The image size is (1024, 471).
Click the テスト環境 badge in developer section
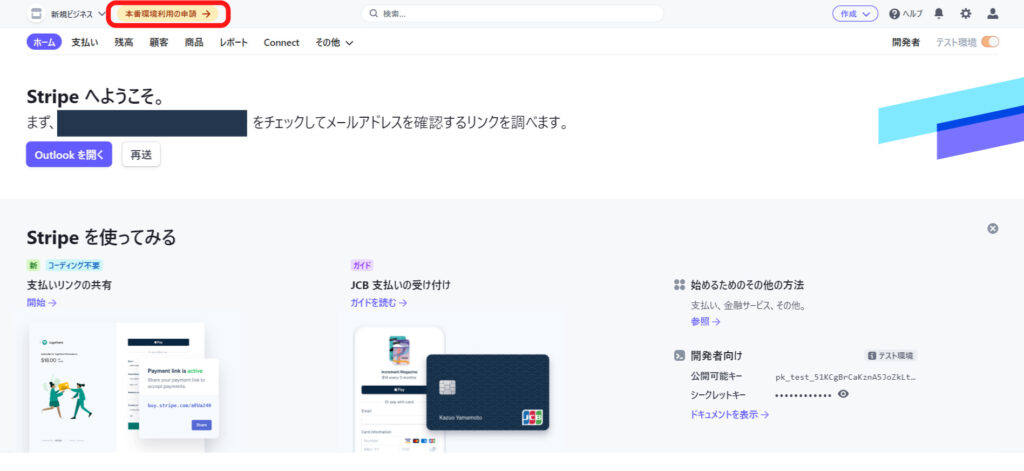click(891, 356)
